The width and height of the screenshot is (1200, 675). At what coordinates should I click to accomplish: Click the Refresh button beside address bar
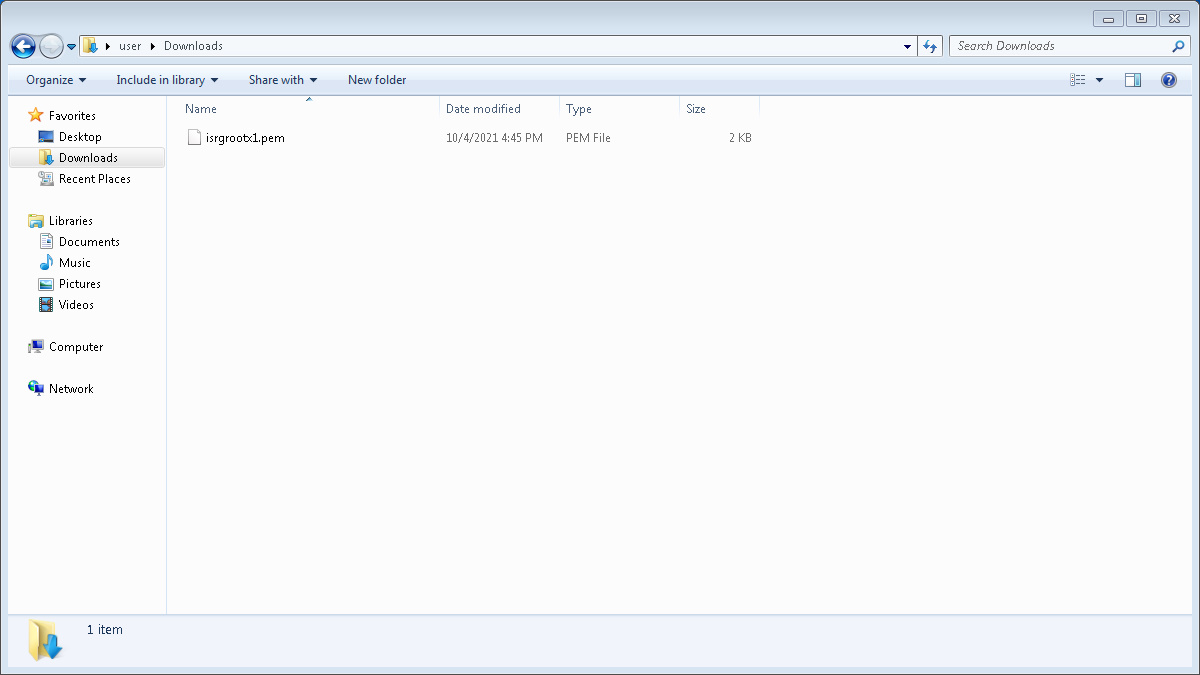coord(931,46)
